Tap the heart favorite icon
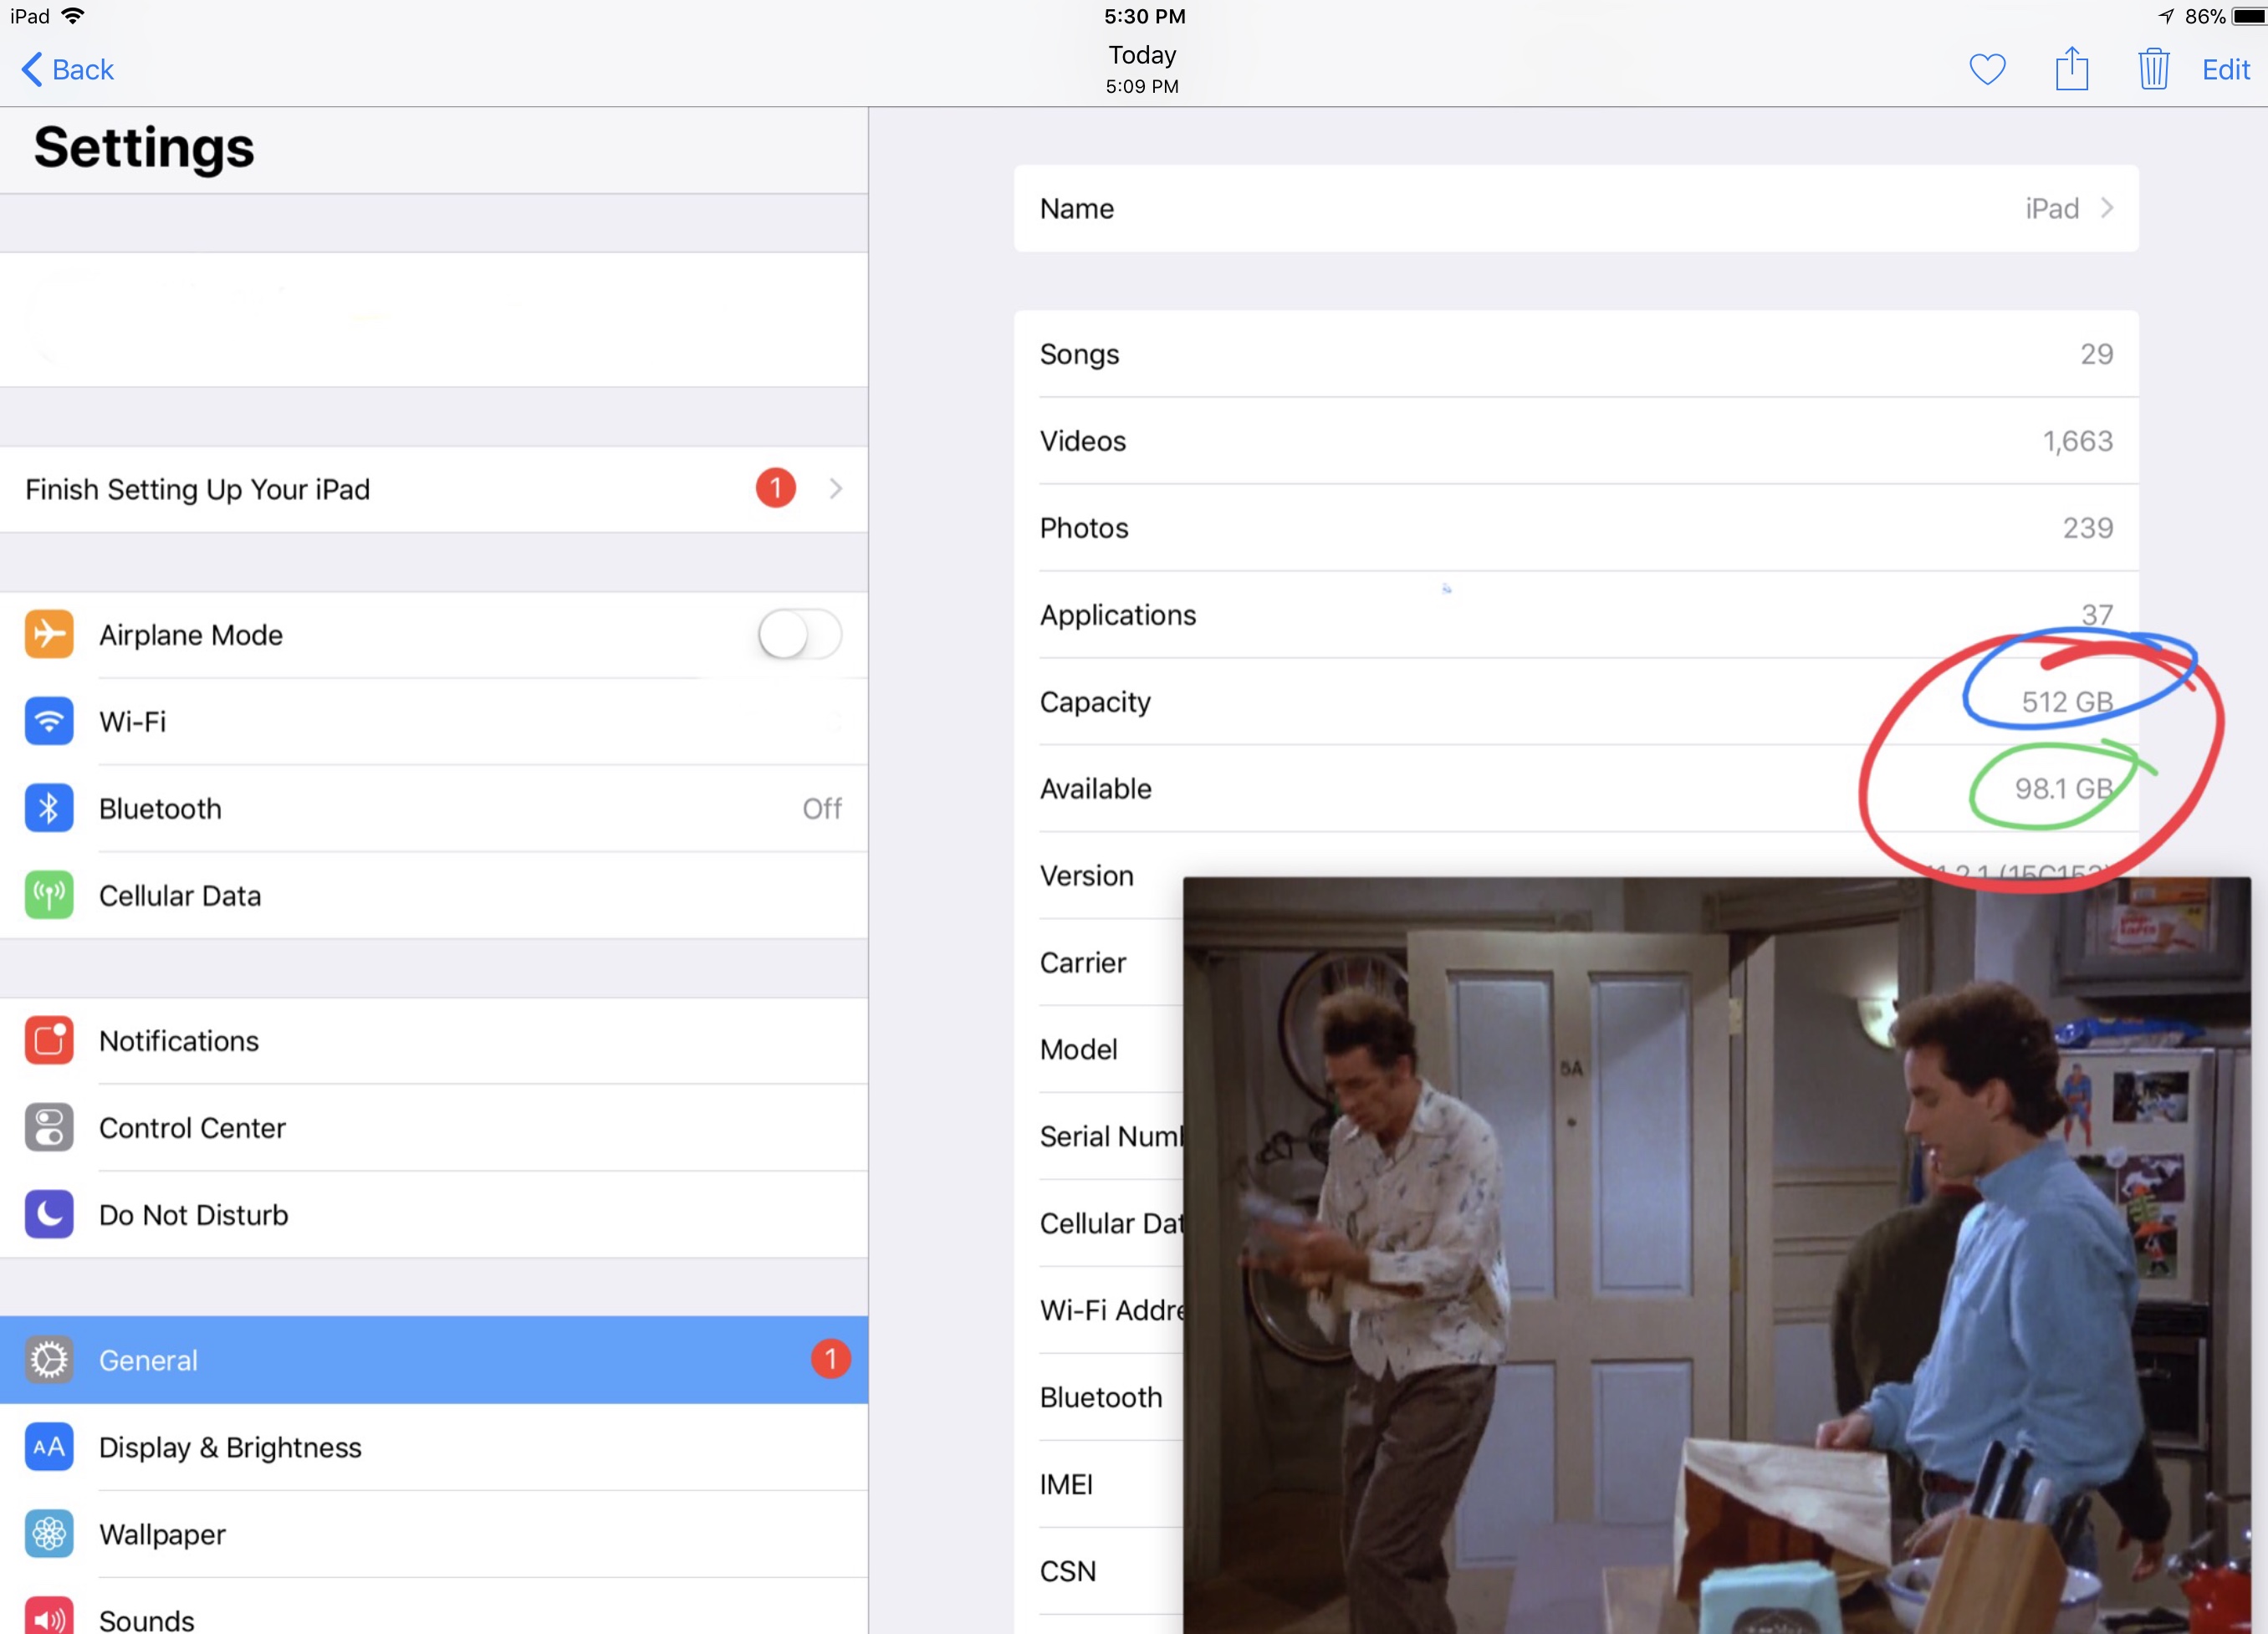The height and width of the screenshot is (1634, 2268). [1986, 69]
